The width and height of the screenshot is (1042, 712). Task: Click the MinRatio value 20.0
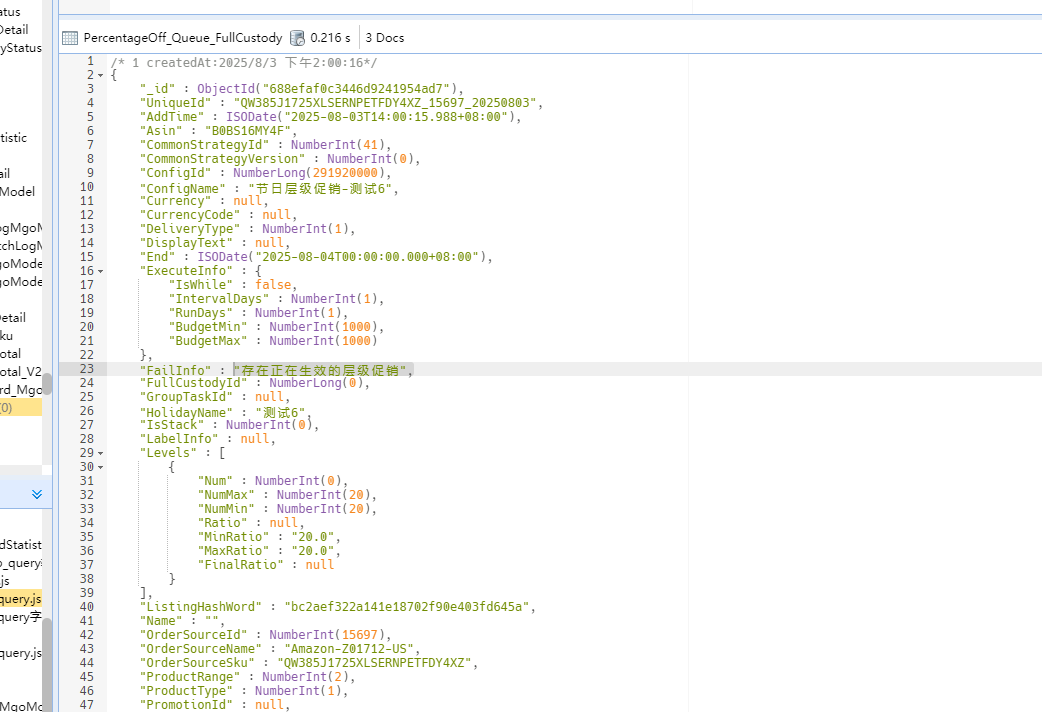click(x=312, y=536)
